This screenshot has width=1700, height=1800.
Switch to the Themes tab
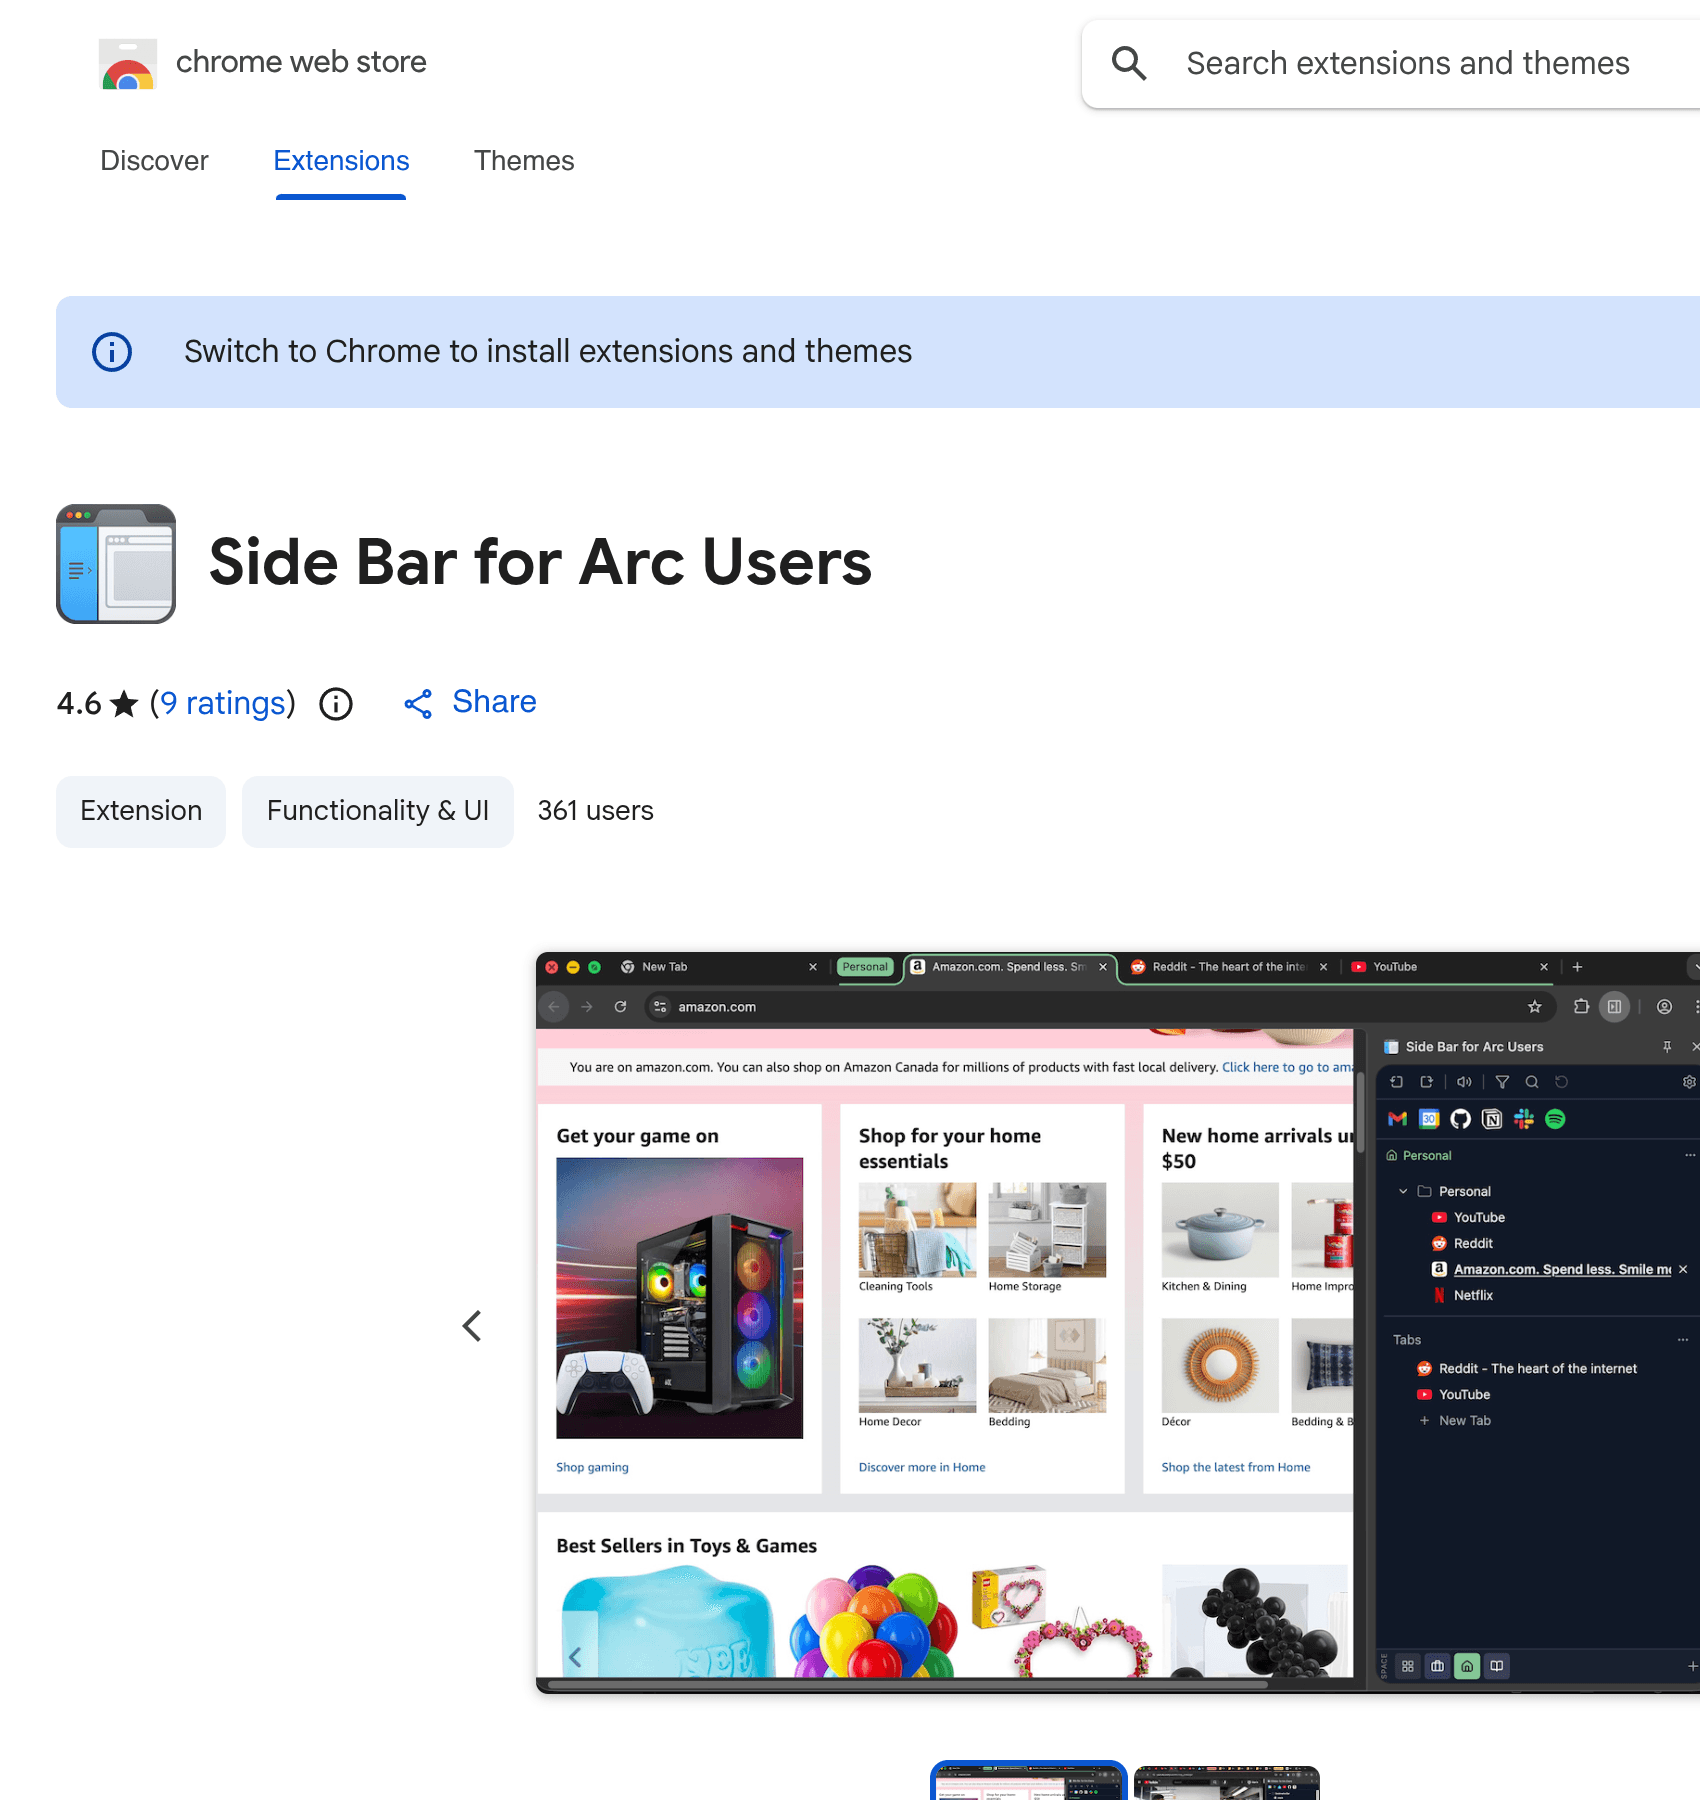524,161
